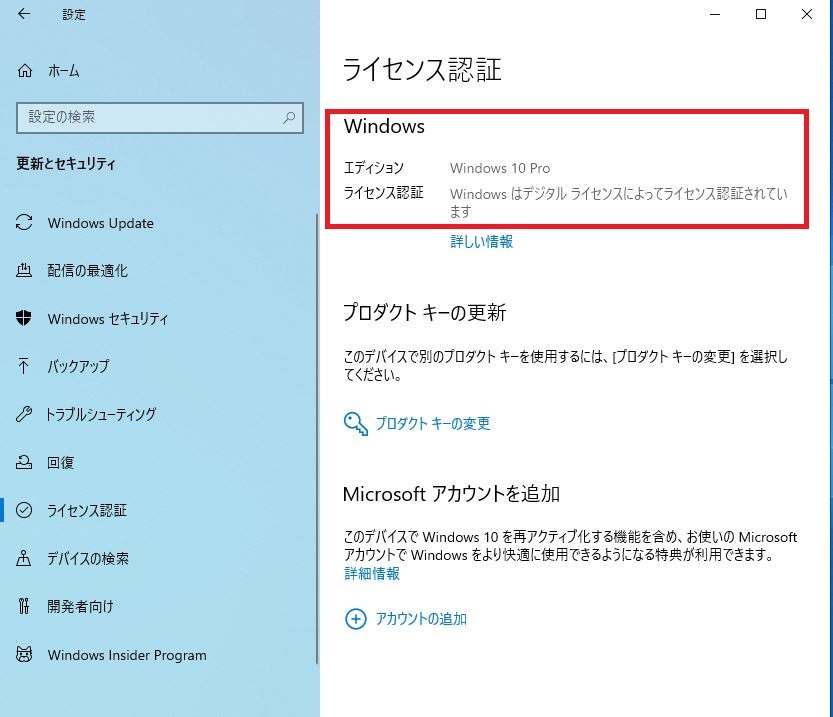Image resolution: width=833 pixels, height=717 pixels.
Task: Click the 配信の最適化 icon
Action: pyautogui.click(x=24, y=270)
